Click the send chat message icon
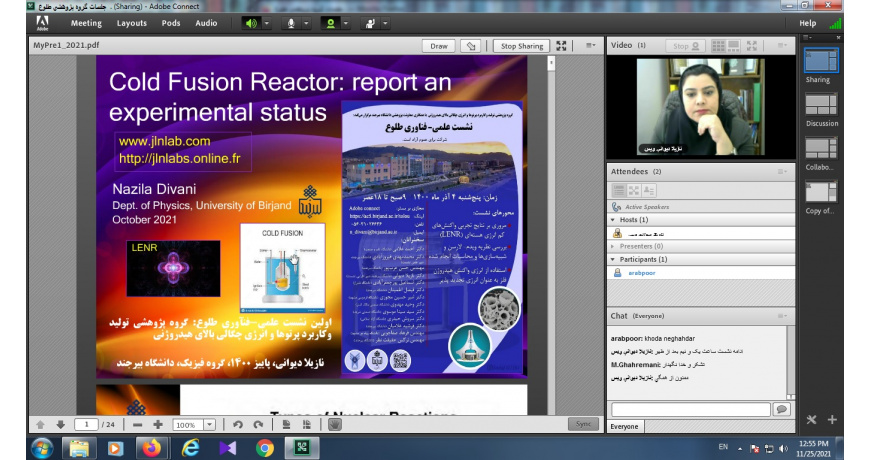 pos(782,410)
